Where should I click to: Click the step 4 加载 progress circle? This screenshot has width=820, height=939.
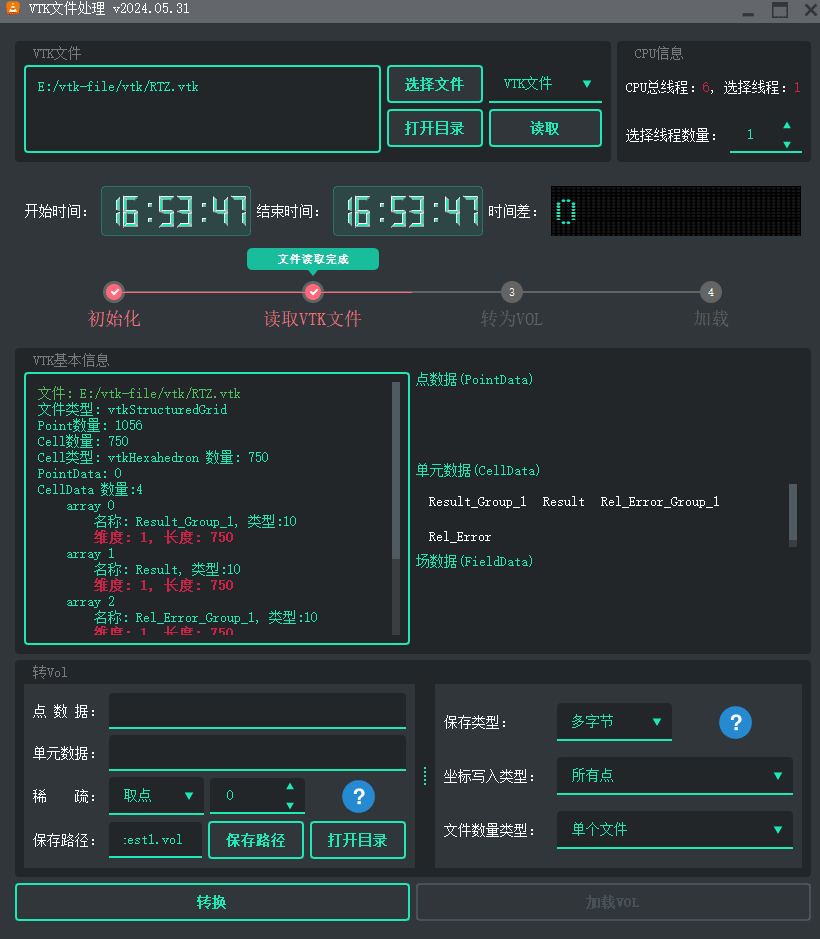coord(710,292)
